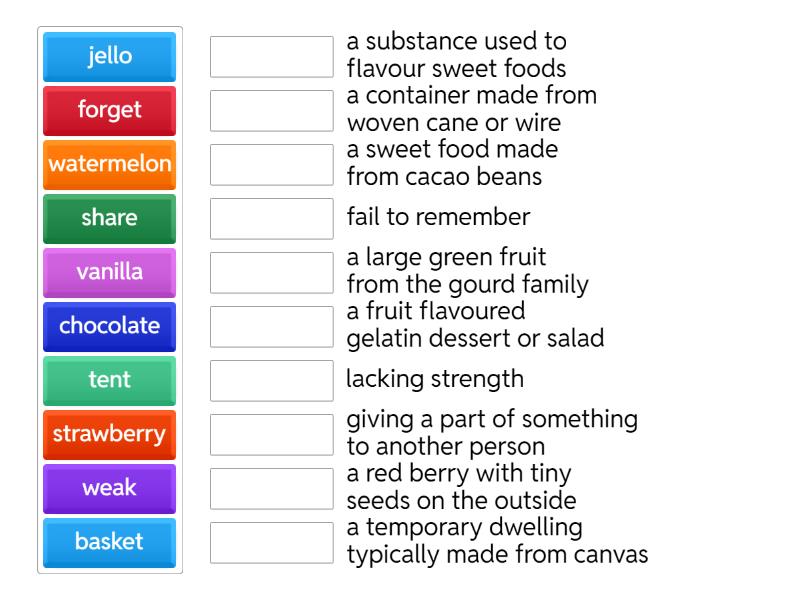Click the answer box for the red berry definition

[271, 488]
